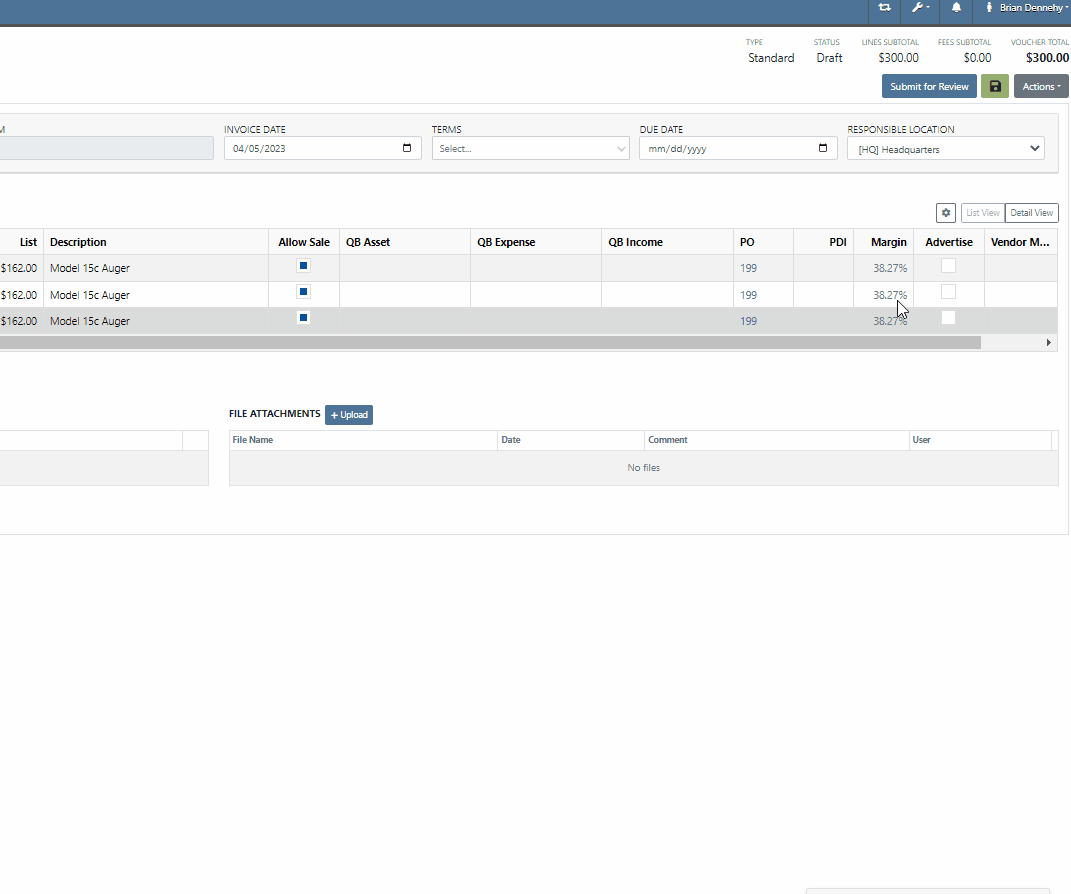Viewport: 1071px width, 894px height.
Task: Open the wrench tools menu
Action: [920, 8]
